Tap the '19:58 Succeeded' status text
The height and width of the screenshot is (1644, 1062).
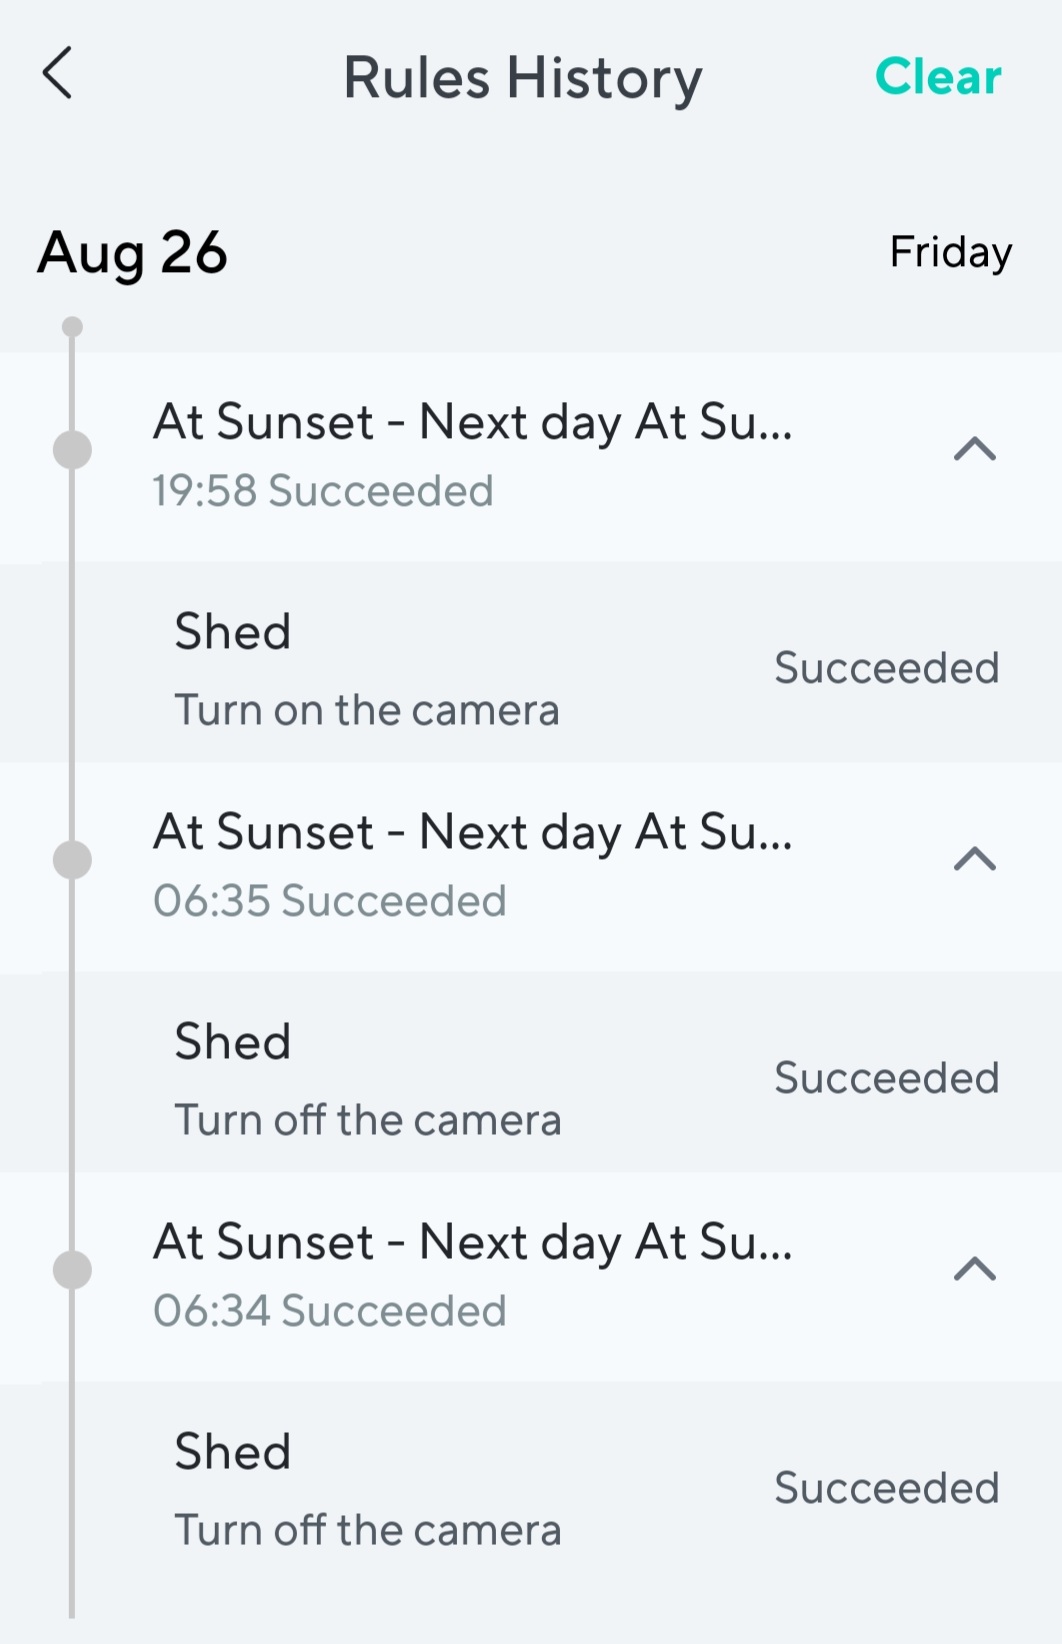point(323,491)
